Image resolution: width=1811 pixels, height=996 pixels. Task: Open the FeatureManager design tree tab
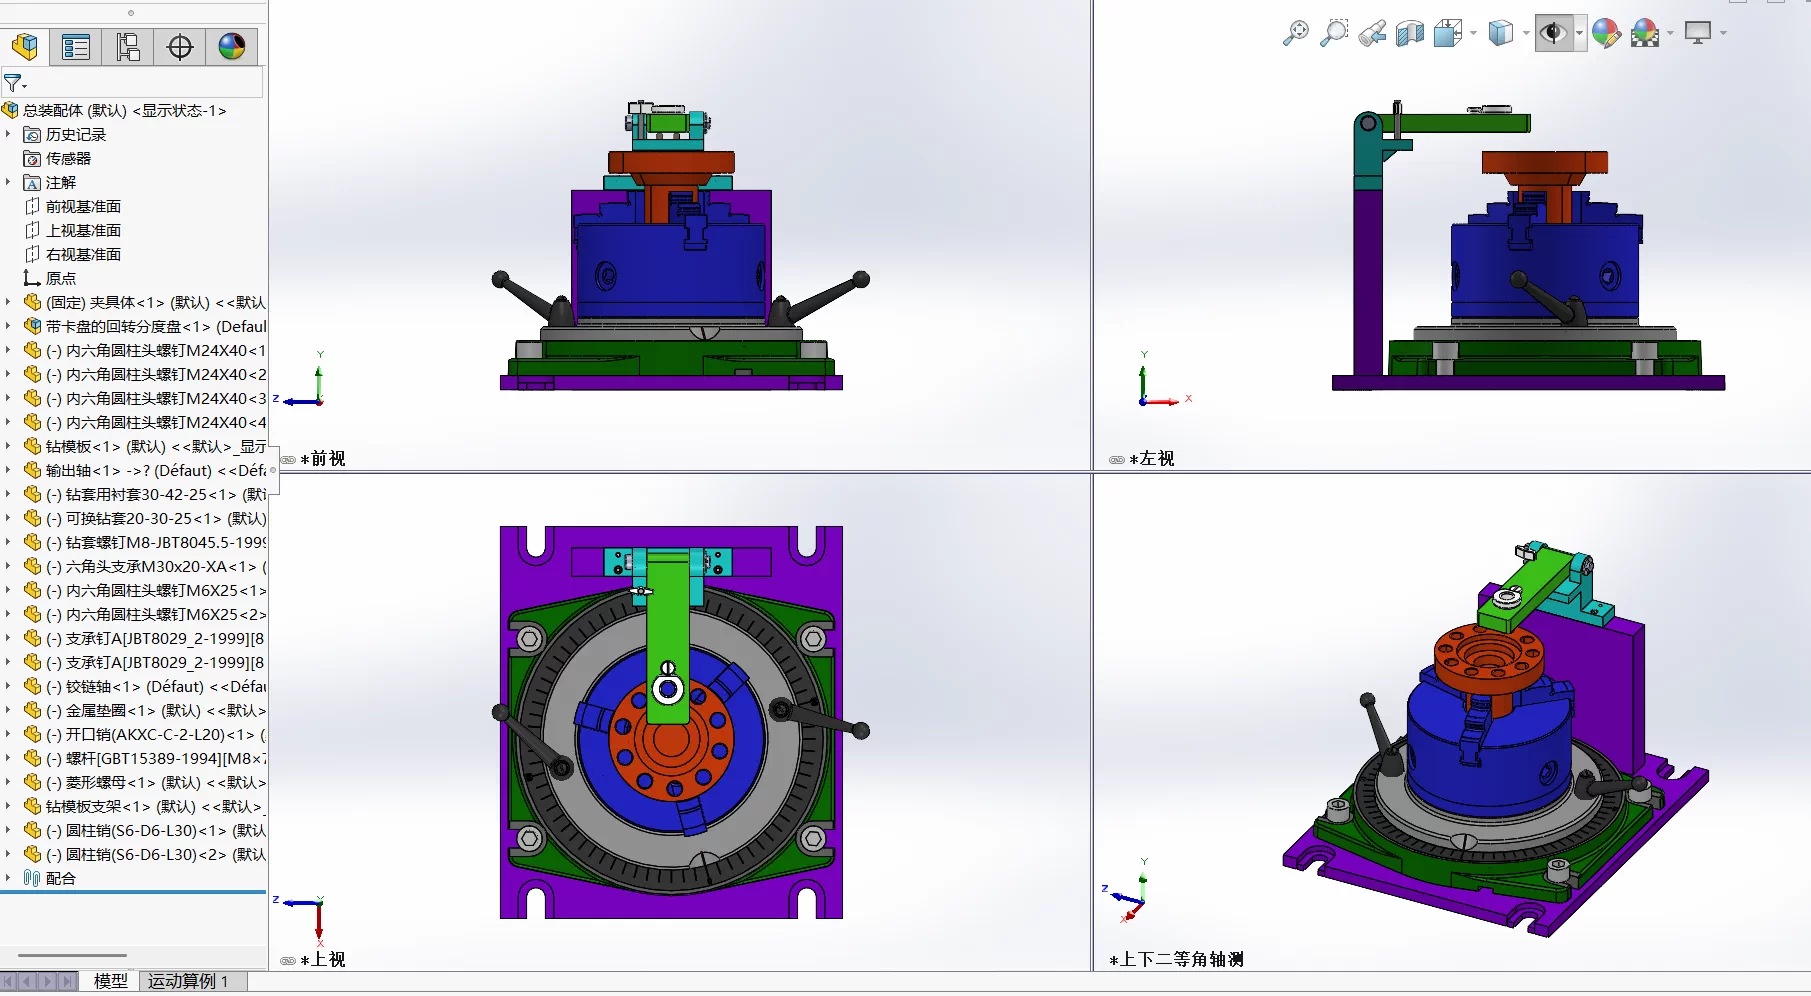click(x=25, y=47)
